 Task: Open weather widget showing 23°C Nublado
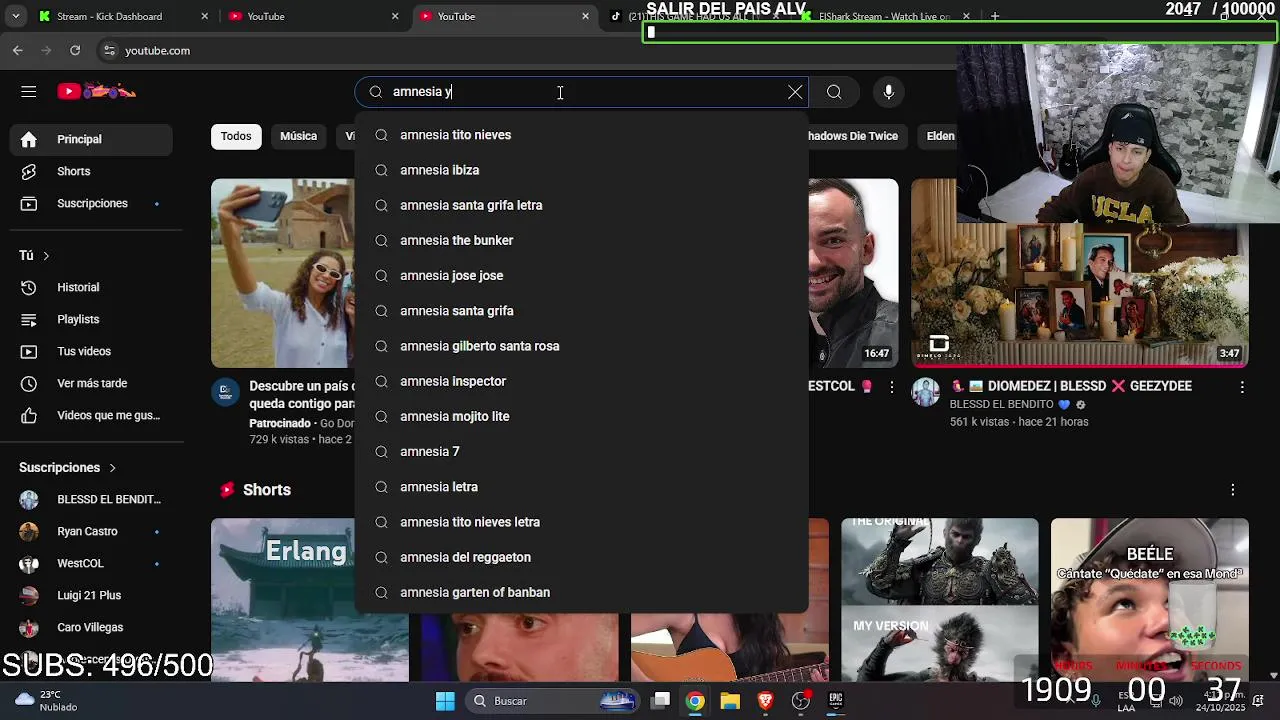[x=46, y=701]
